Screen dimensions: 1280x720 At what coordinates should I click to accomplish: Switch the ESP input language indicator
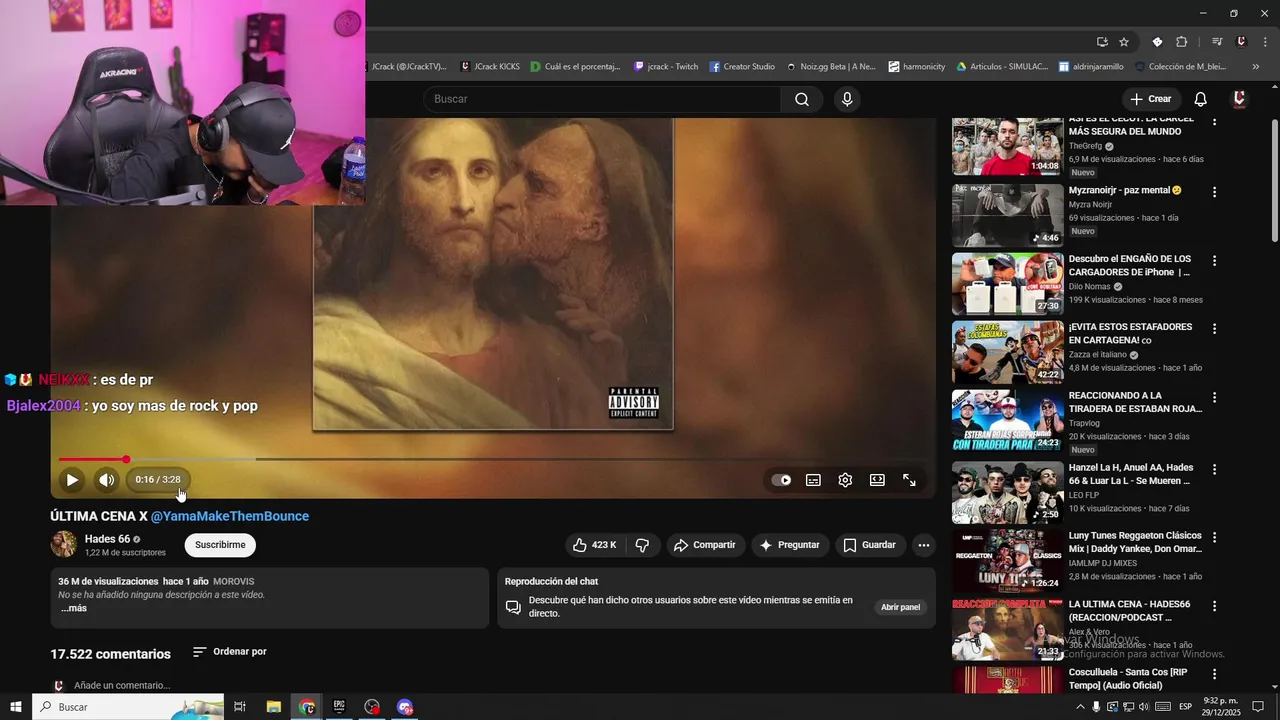point(1186,707)
